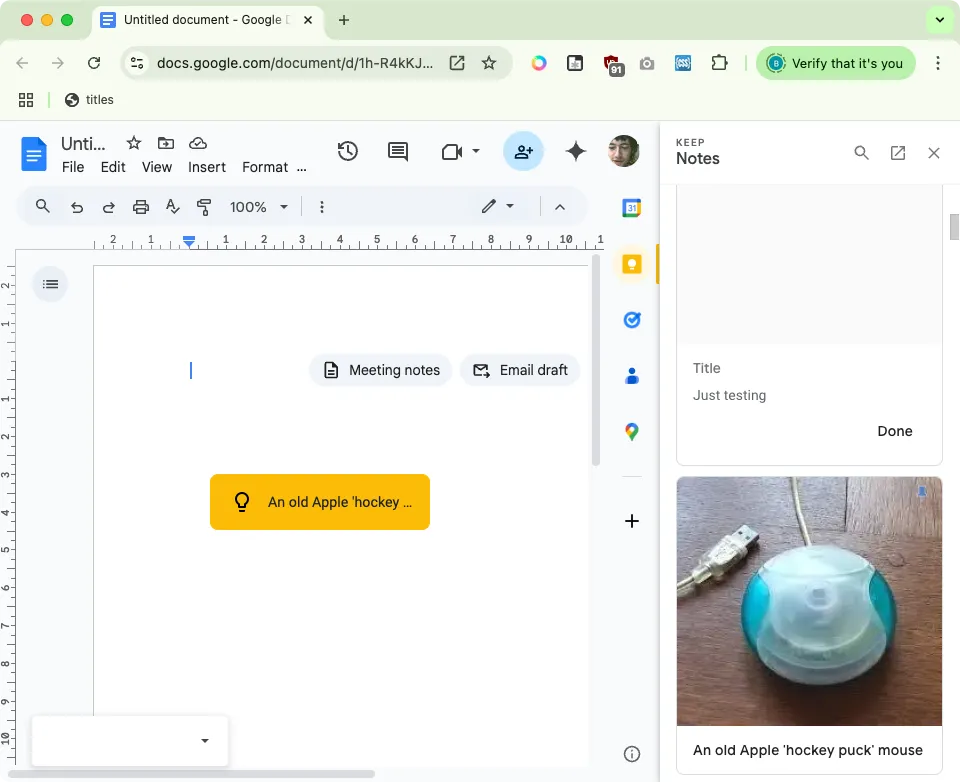
Task: Open the hockey puck mouse photo note
Action: click(x=809, y=601)
